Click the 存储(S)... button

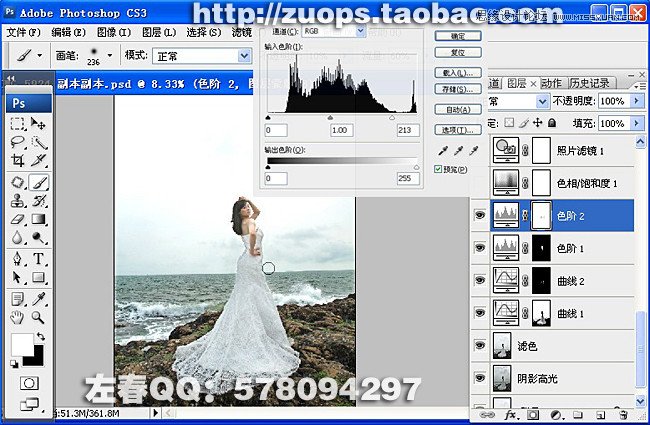pos(458,89)
